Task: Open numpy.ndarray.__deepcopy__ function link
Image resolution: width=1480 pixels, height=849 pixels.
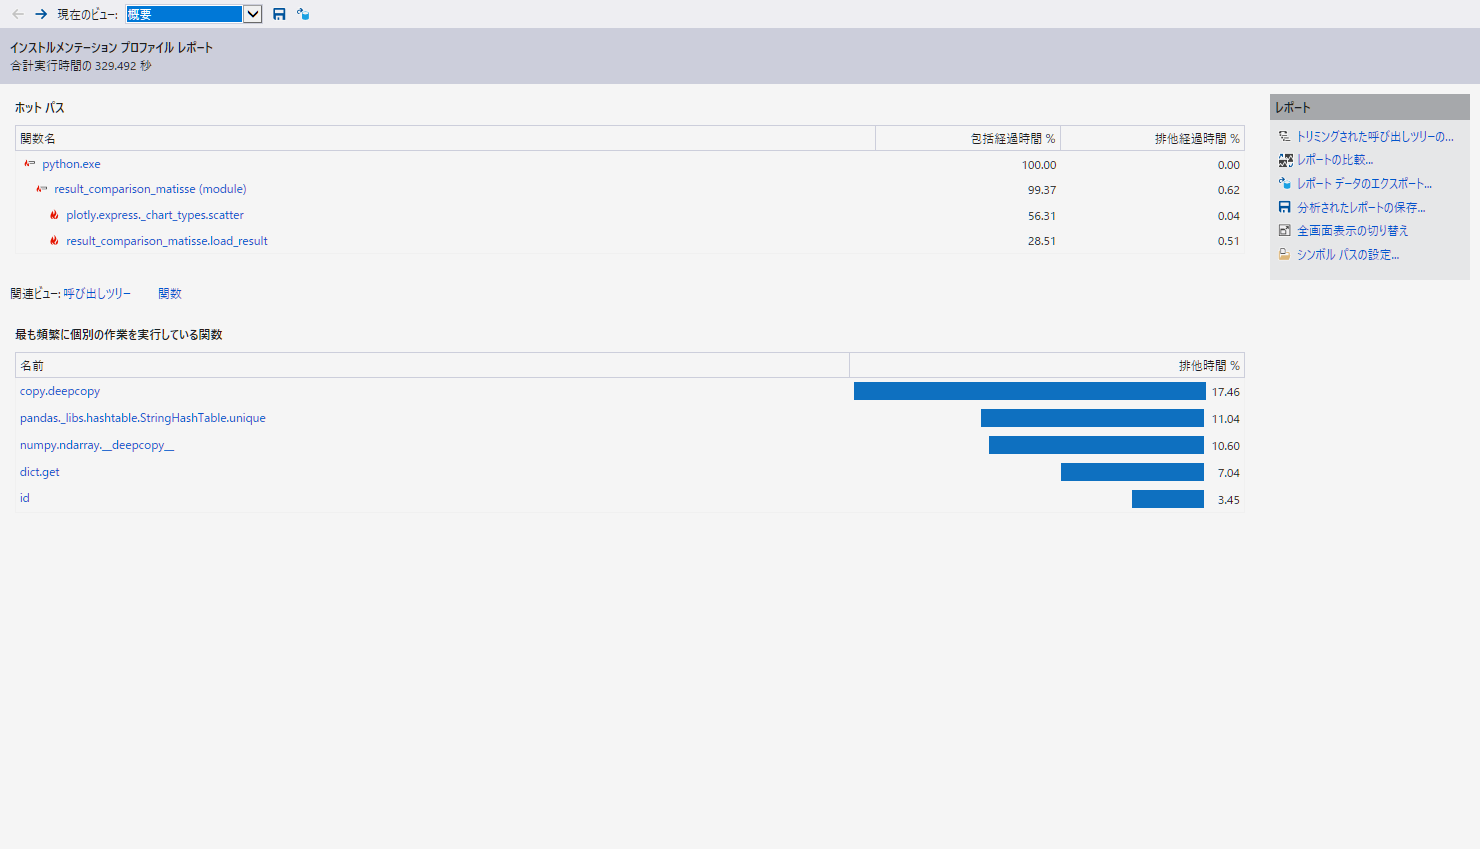Action: [97, 445]
